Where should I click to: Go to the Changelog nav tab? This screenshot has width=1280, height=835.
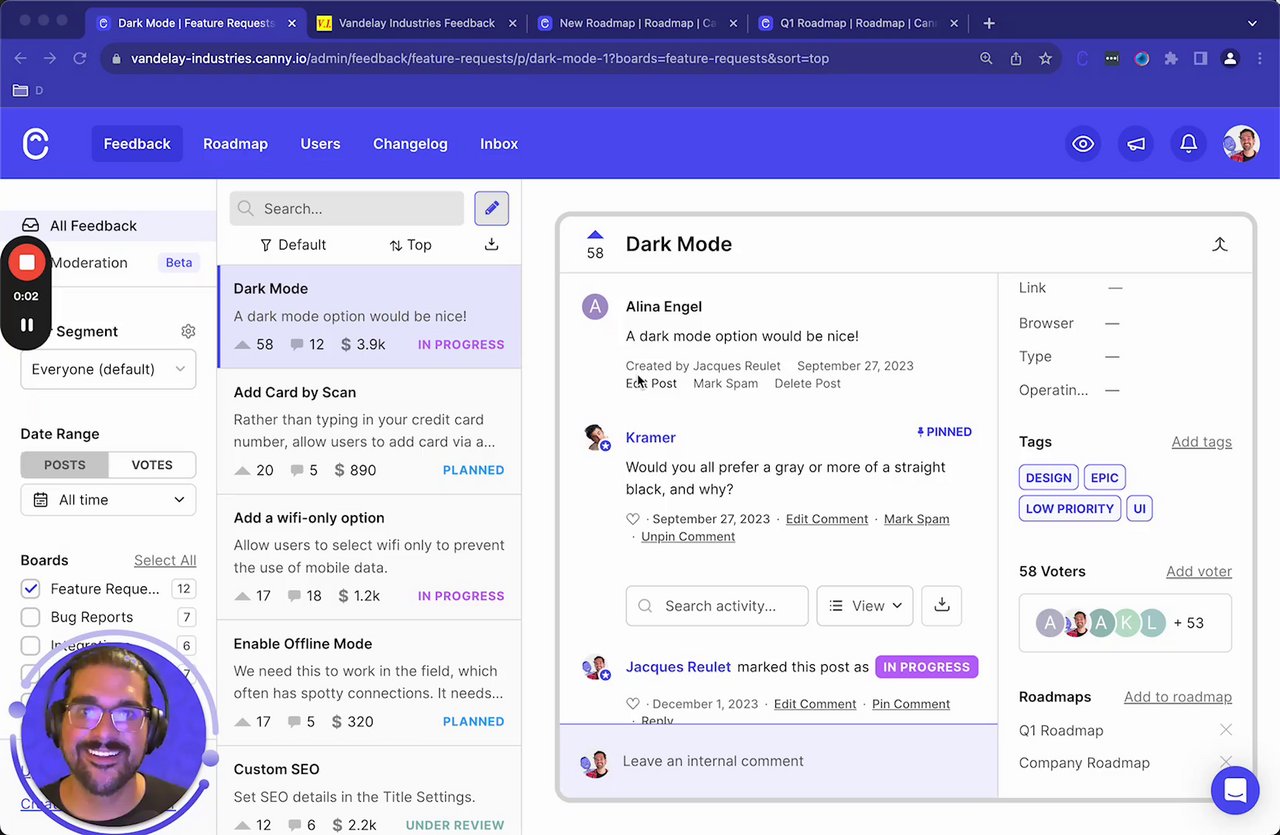pos(410,144)
